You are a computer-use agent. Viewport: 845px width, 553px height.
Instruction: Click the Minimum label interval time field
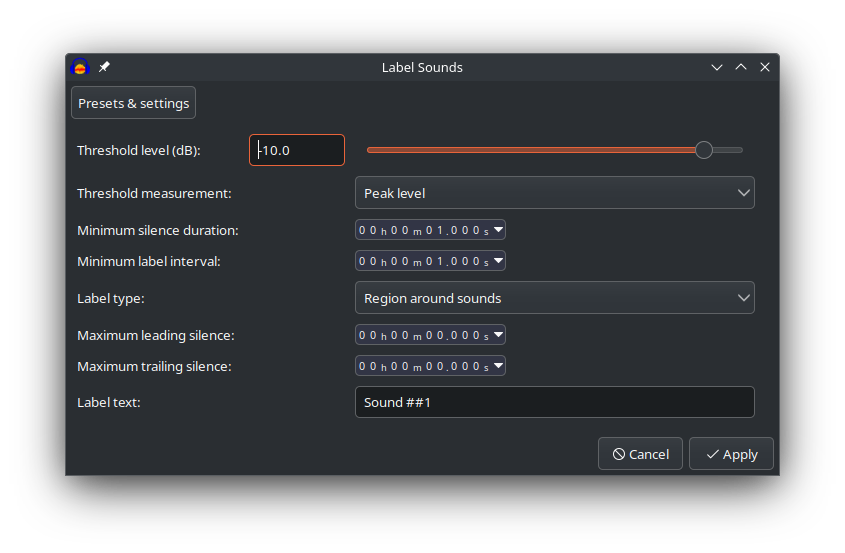tap(422, 261)
